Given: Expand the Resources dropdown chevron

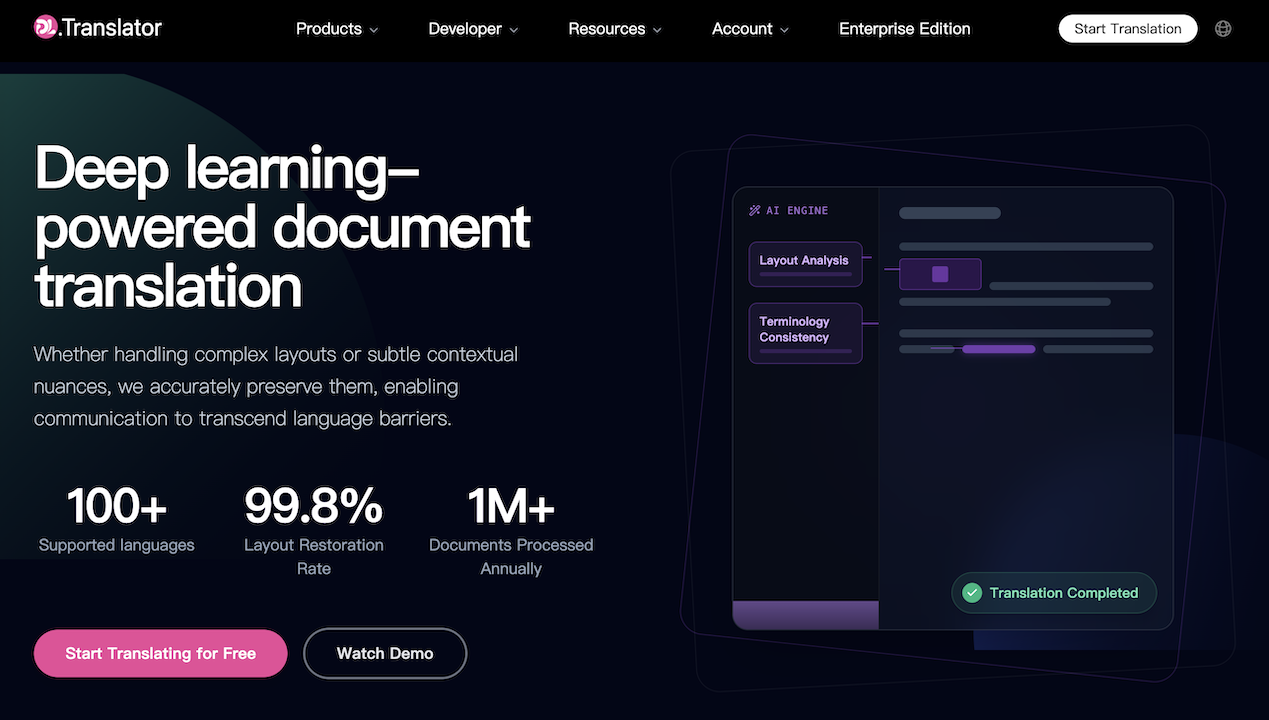Looking at the screenshot, I should 657,30.
